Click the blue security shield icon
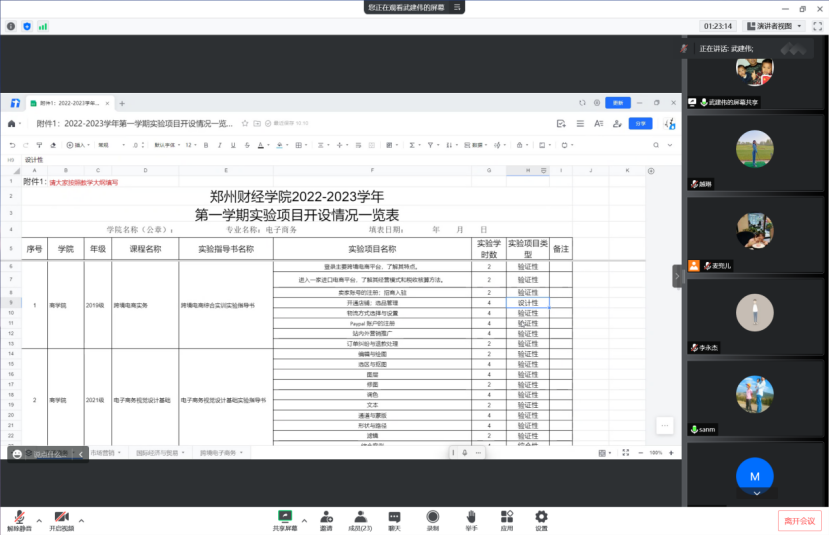 click(x=27, y=26)
